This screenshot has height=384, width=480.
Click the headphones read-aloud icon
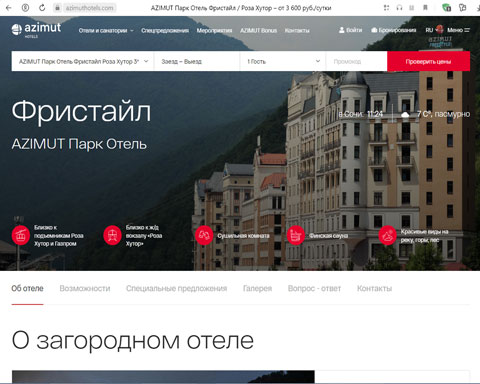399,8
